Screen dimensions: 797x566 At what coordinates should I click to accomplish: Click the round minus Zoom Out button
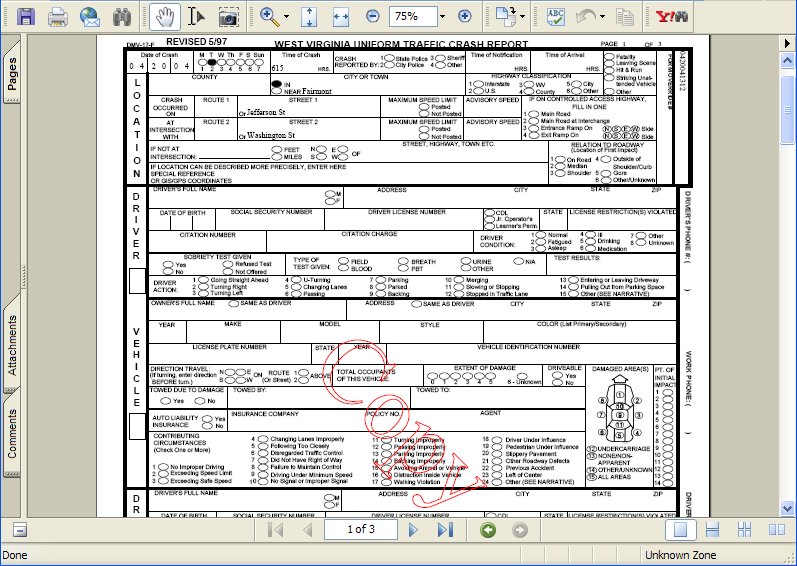(x=373, y=16)
